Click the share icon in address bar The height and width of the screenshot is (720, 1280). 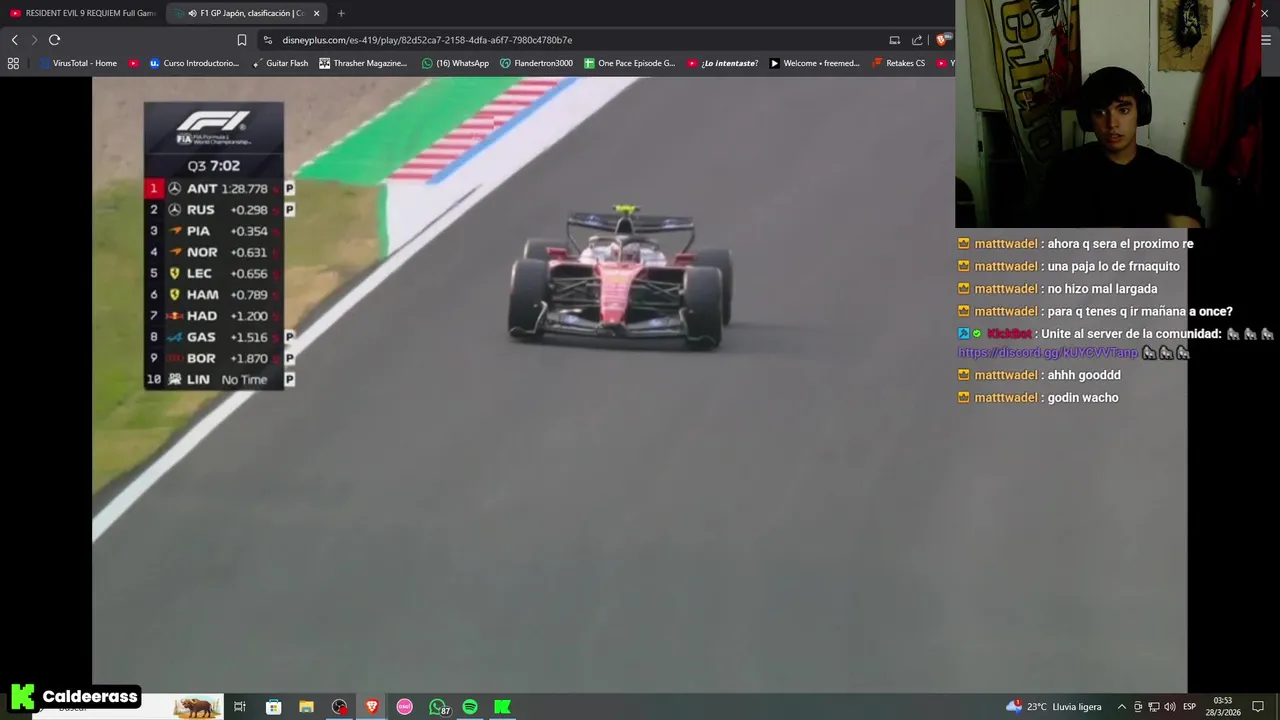[x=917, y=40]
